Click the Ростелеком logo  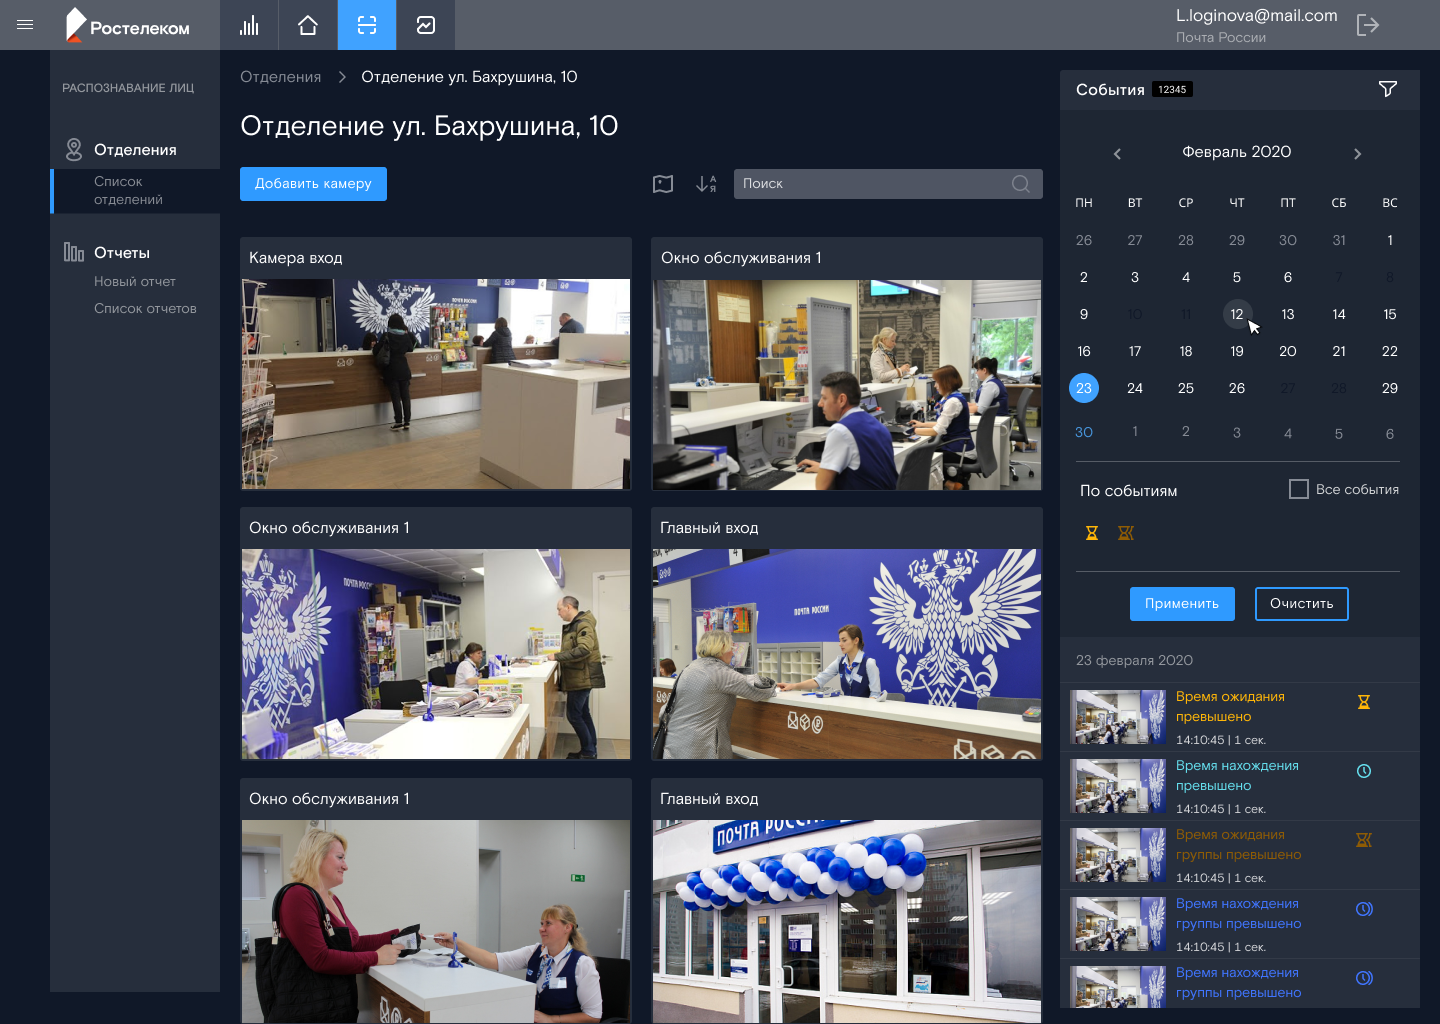tap(128, 25)
